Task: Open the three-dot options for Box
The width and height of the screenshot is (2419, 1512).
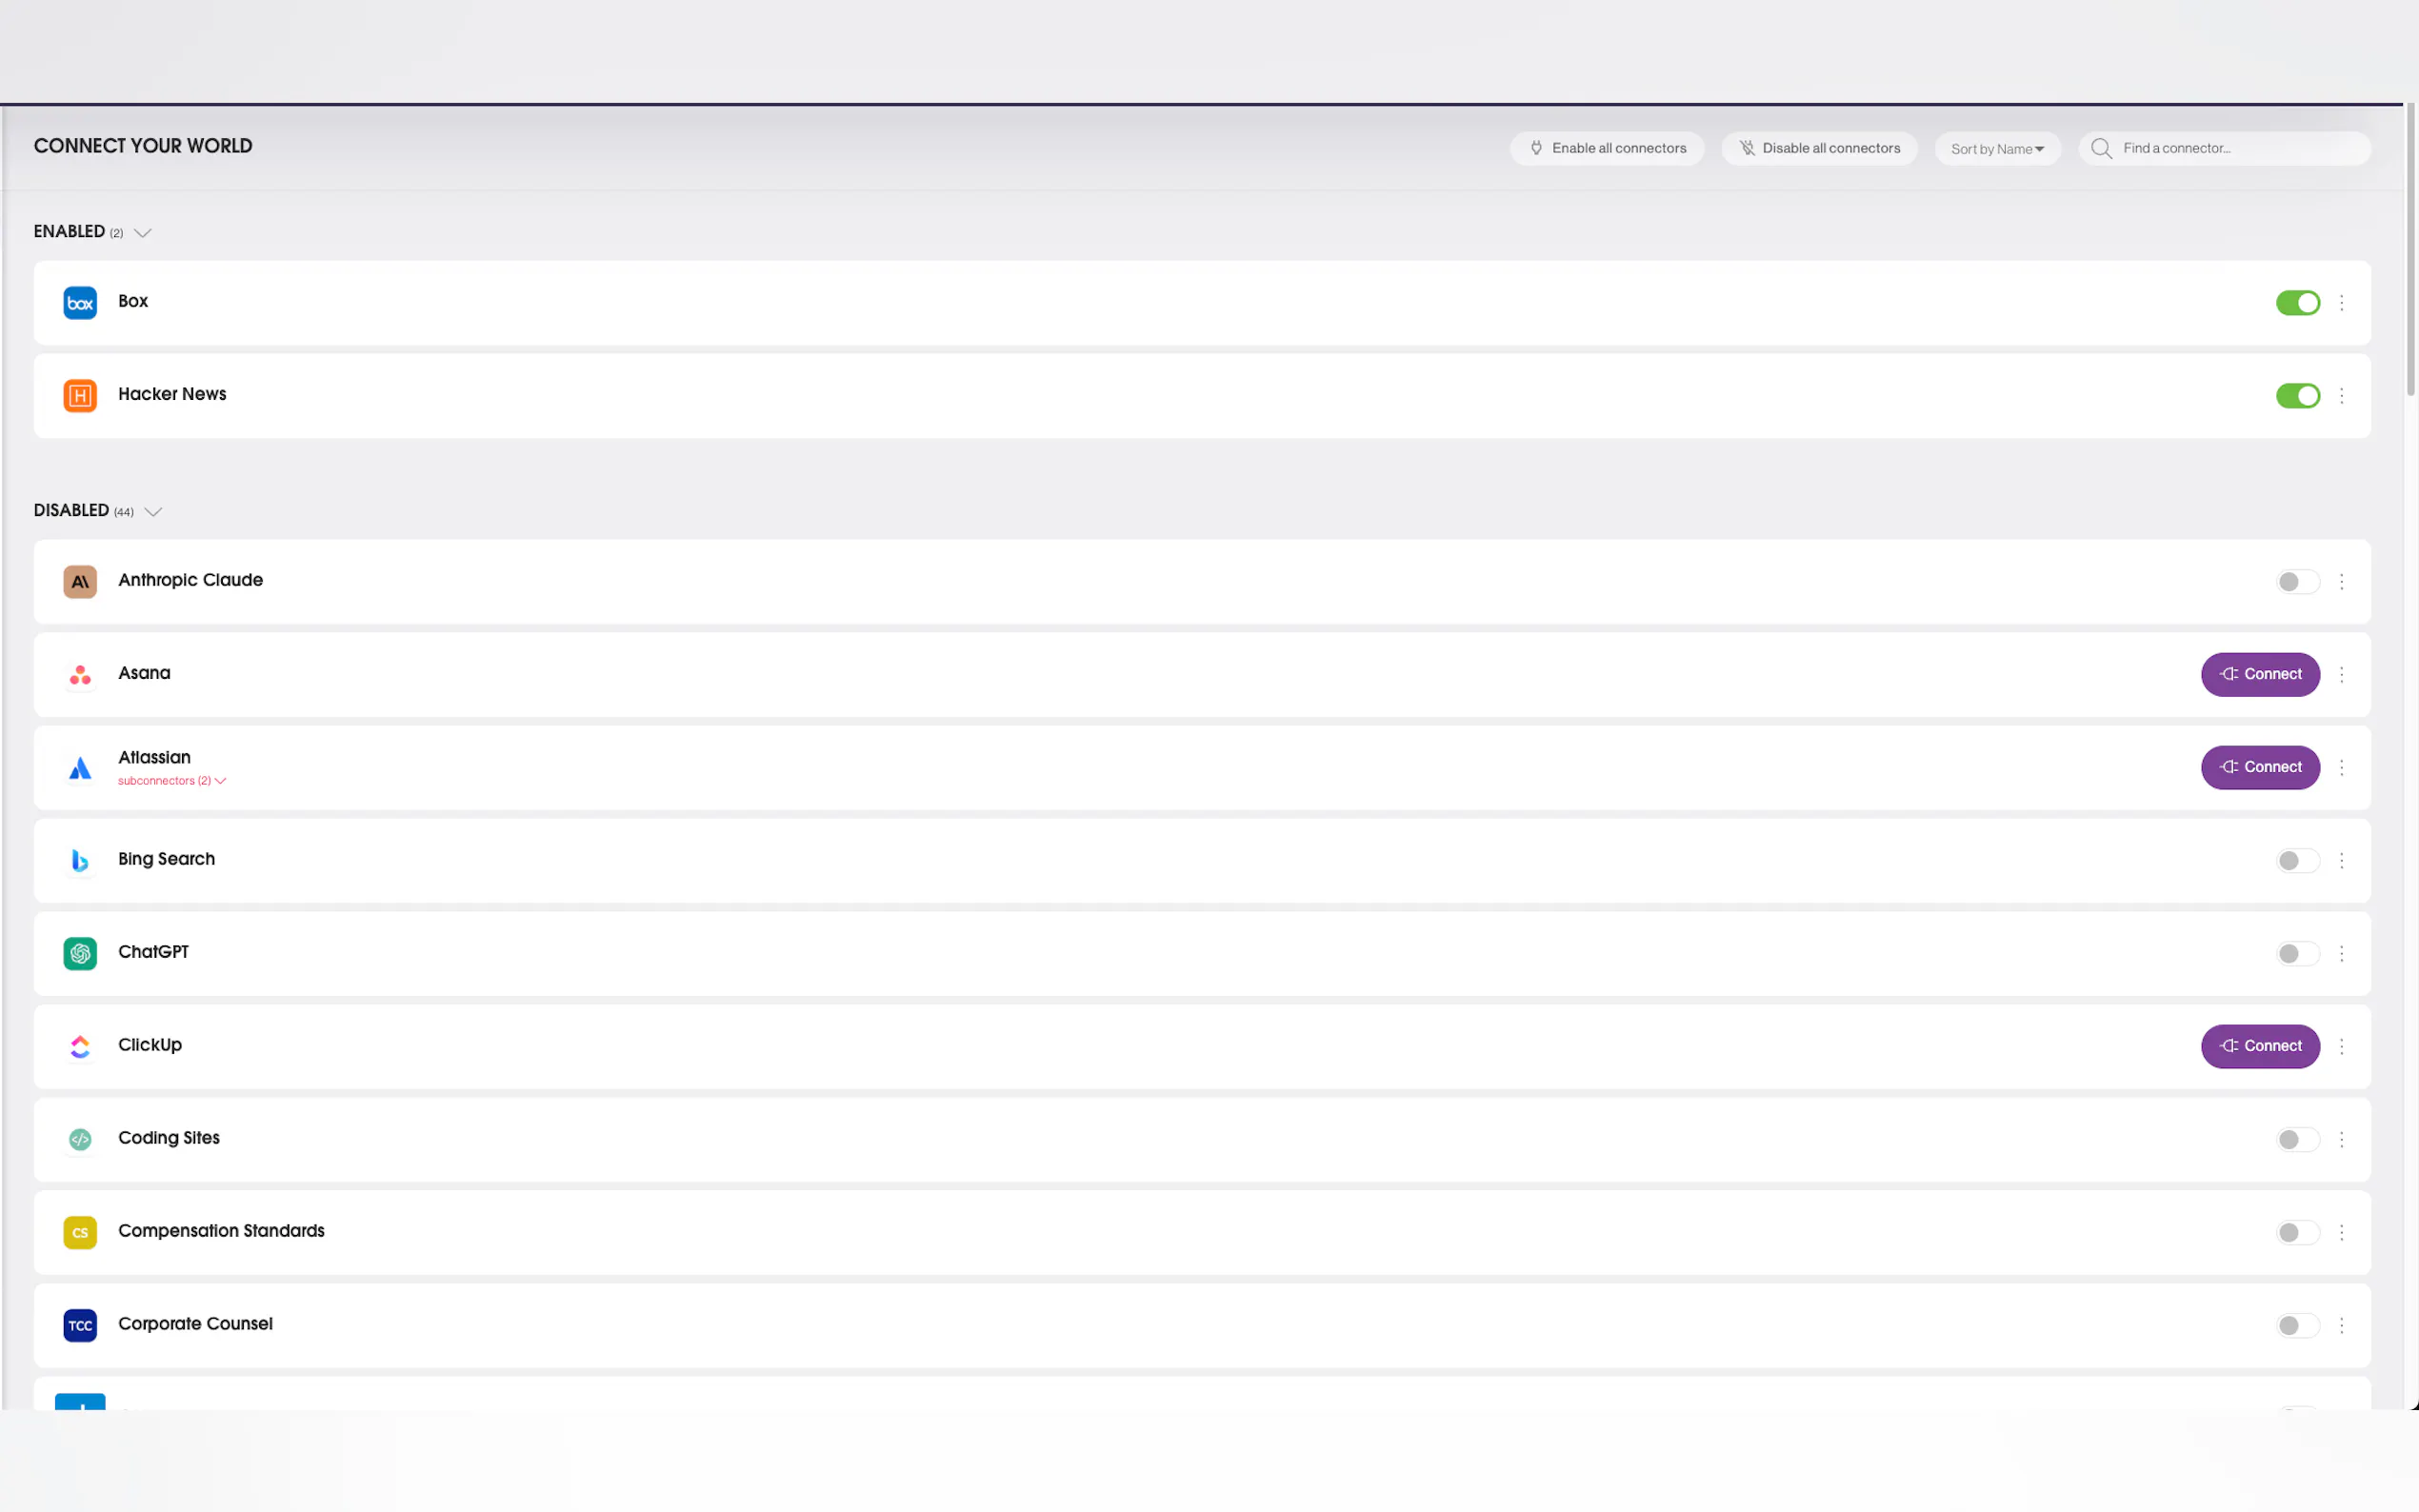Action: coord(2341,303)
